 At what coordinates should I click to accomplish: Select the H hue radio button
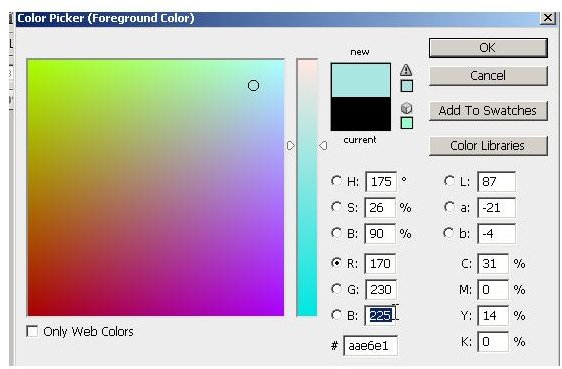coord(336,181)
